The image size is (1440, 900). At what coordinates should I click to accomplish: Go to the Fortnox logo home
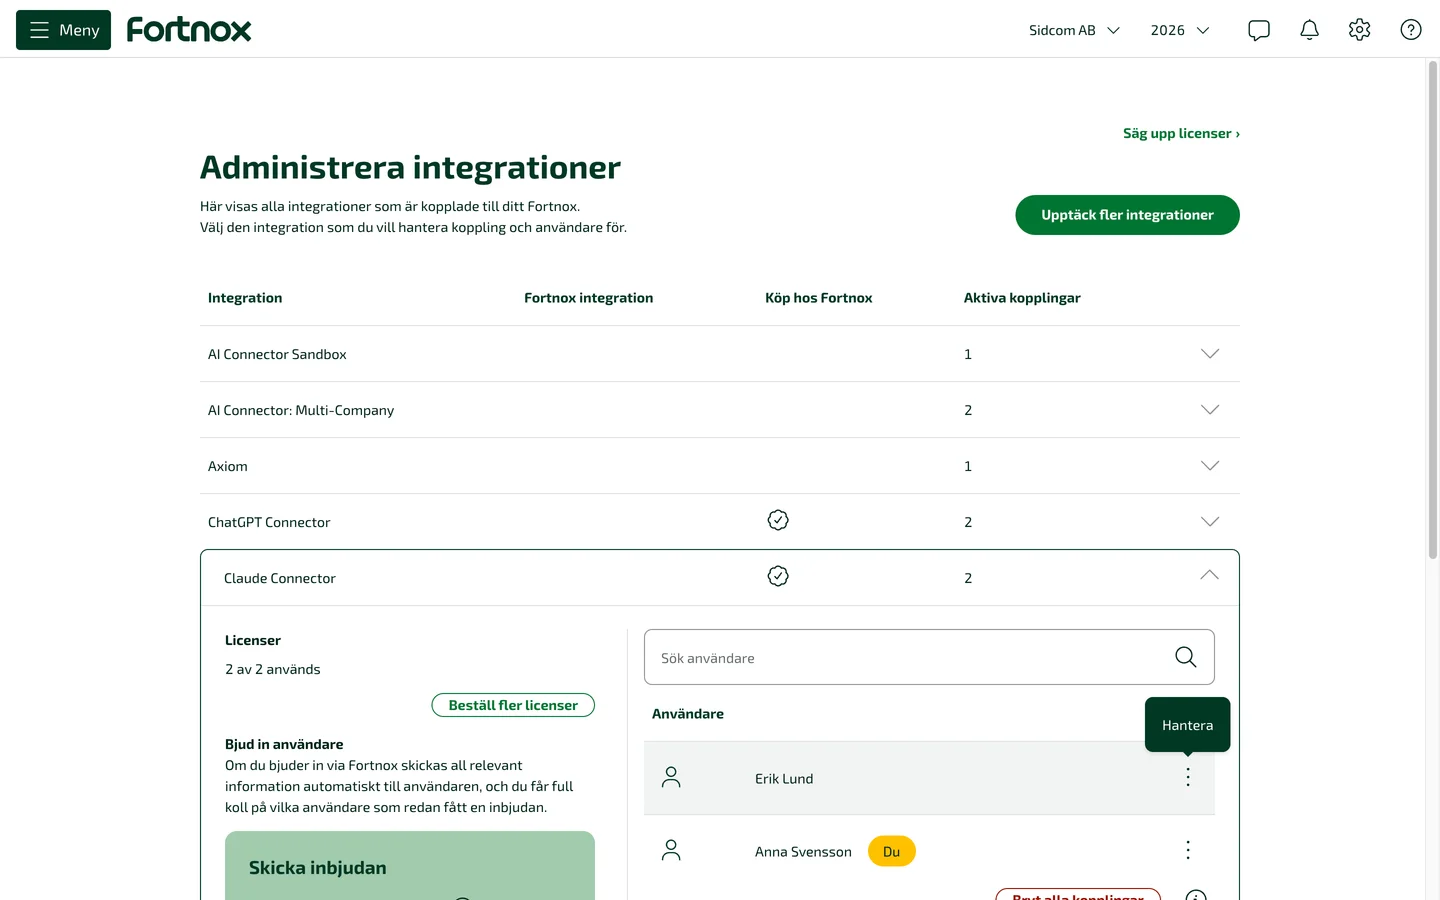coord(189,30)
